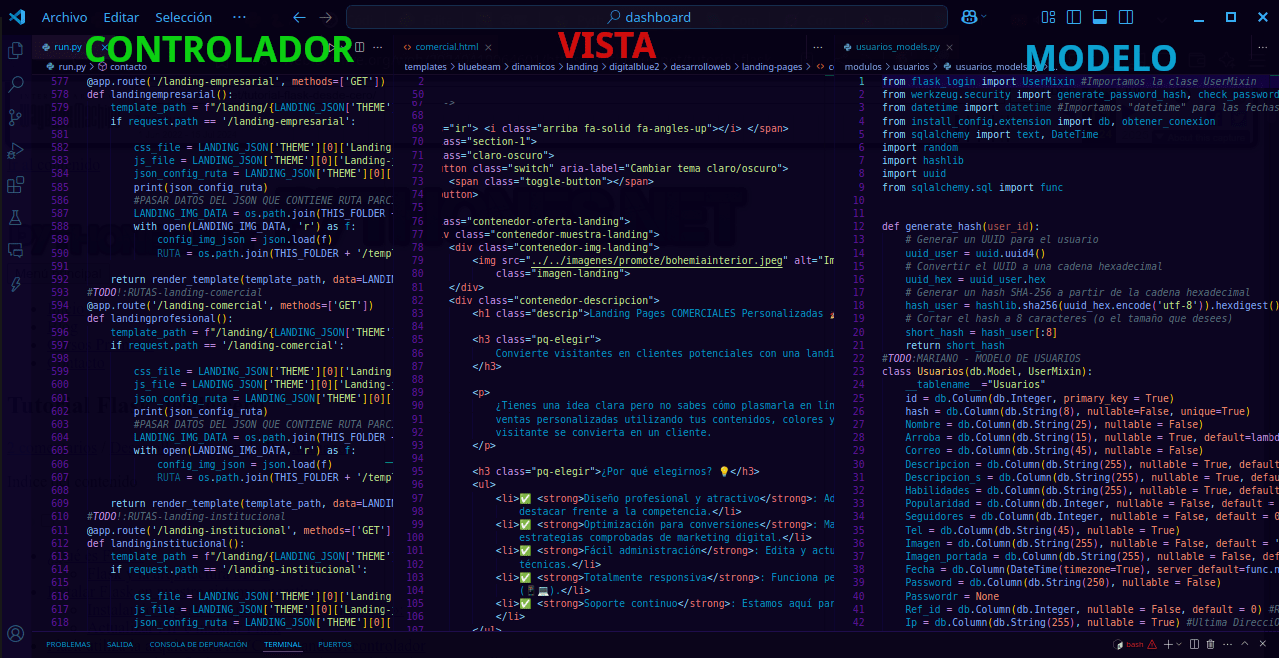Kill the terminal with the trash icon
This screenshot has height=658, width=1279.
(x=1211, y=644)
